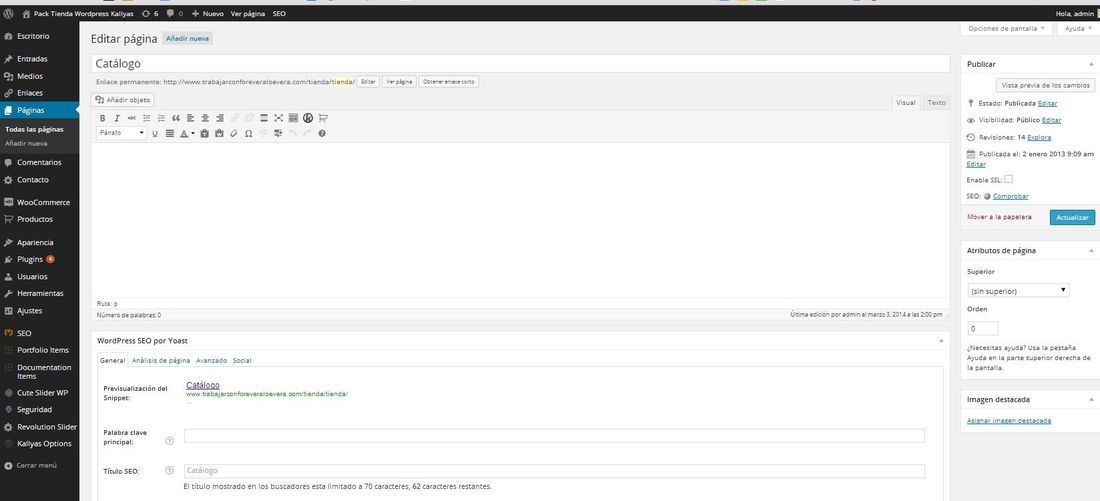Open the WooCommerce cart shortcode button
Image resolution: width=1100 pixels, height=501 pixels.
pos(323,118)
